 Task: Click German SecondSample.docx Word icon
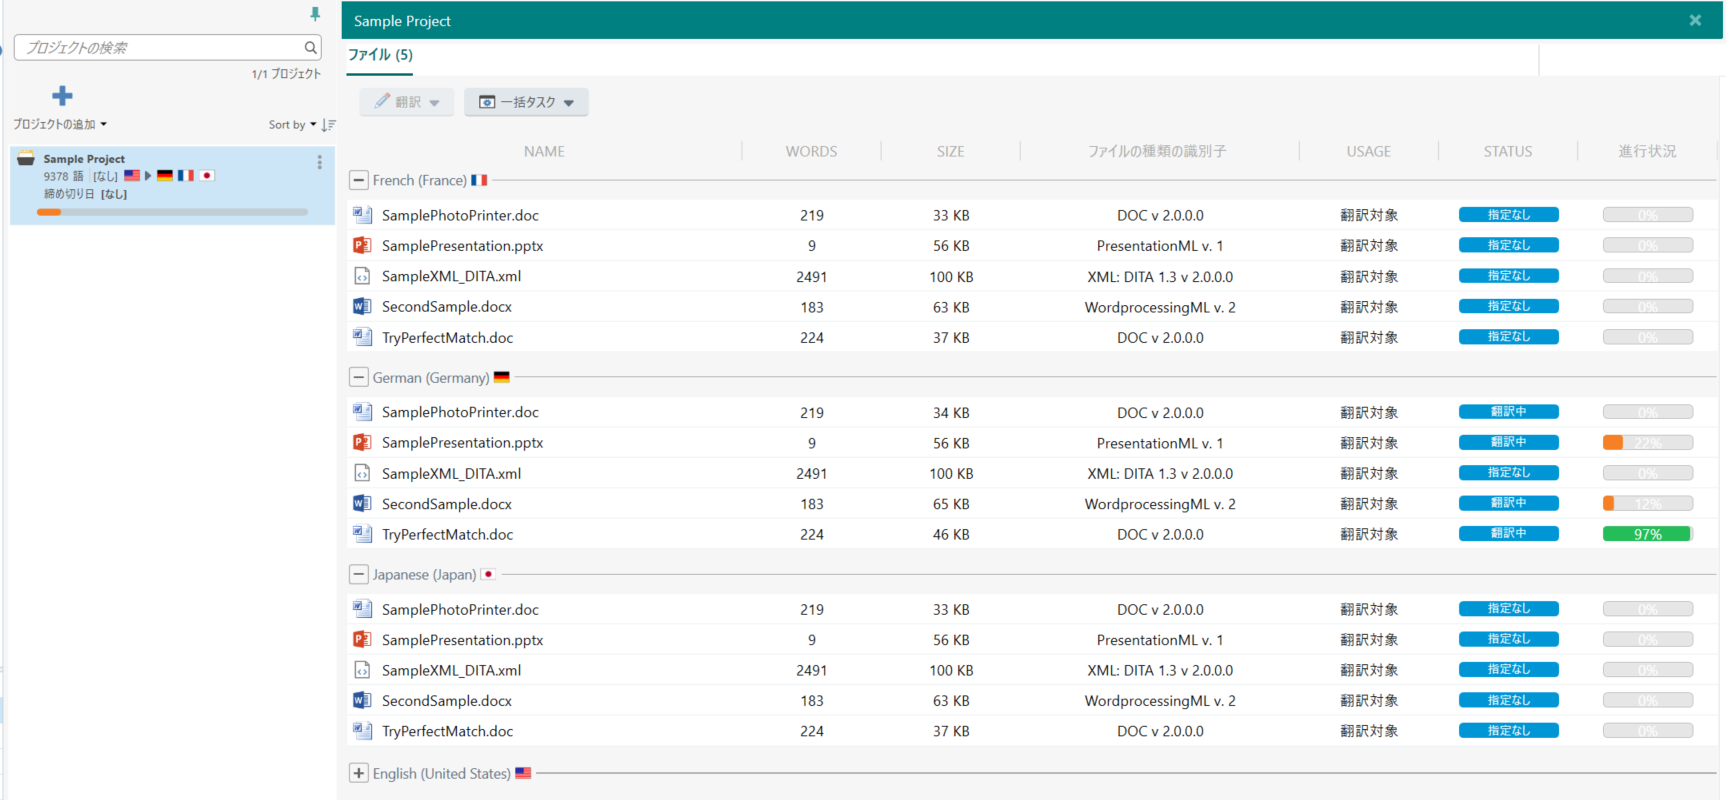(x=362, y=503)
